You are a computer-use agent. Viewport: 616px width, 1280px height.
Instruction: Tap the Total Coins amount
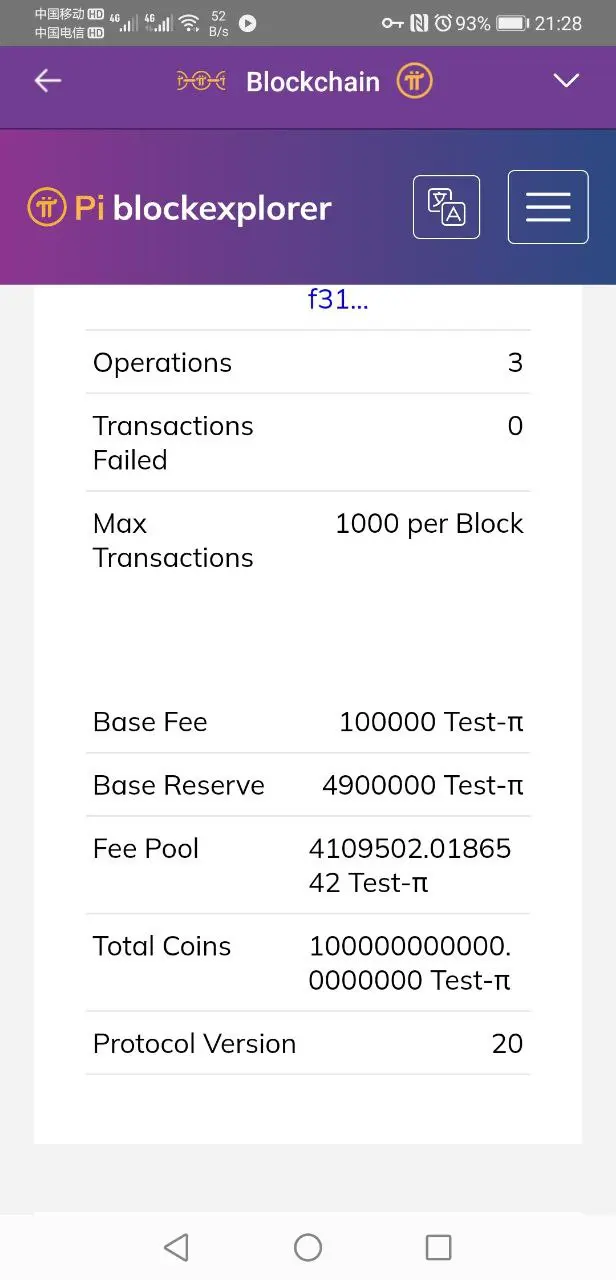tap(410, 963)
